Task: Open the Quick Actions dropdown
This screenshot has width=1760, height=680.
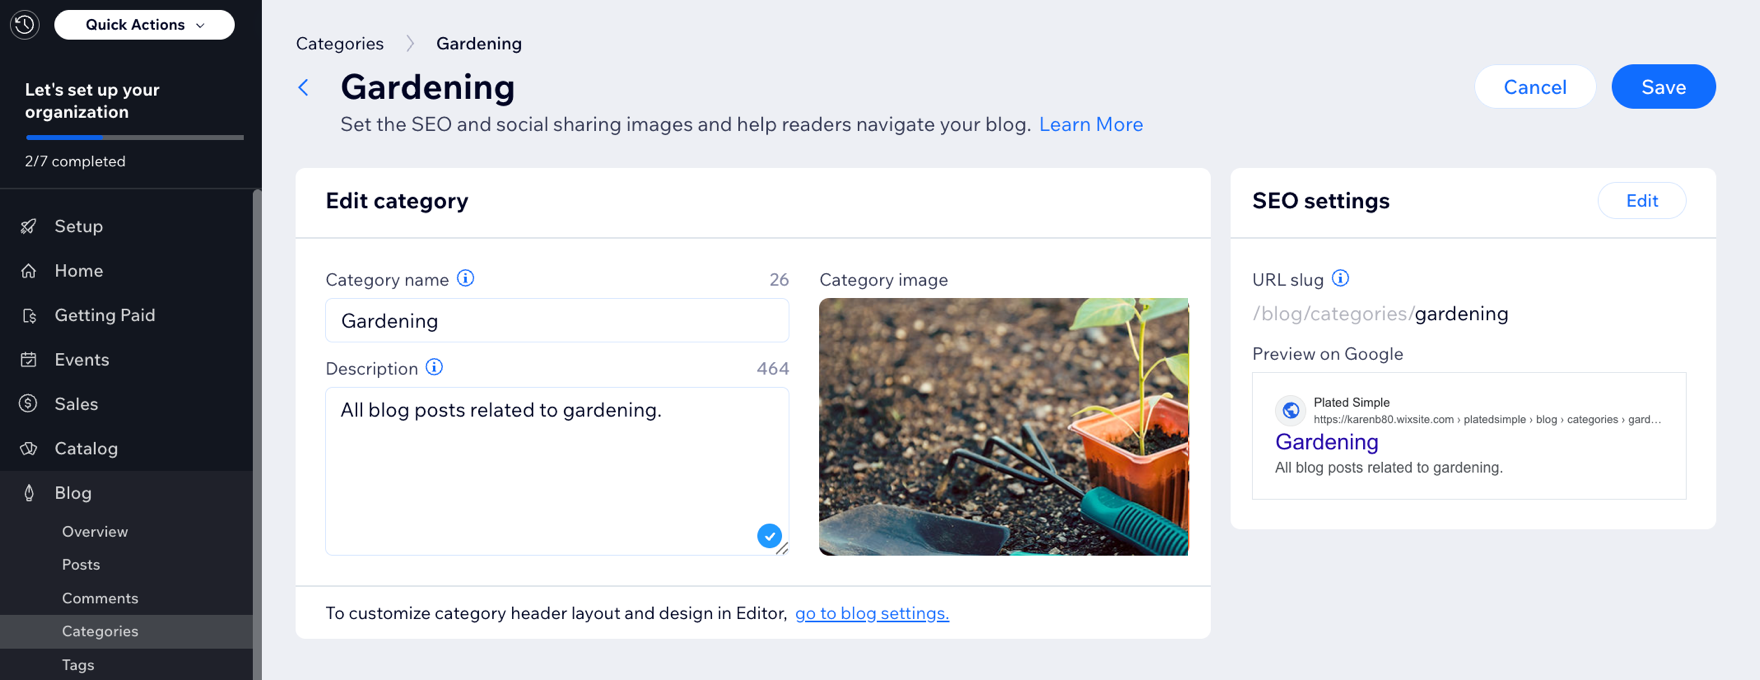Action: click(x=144, y=25)
